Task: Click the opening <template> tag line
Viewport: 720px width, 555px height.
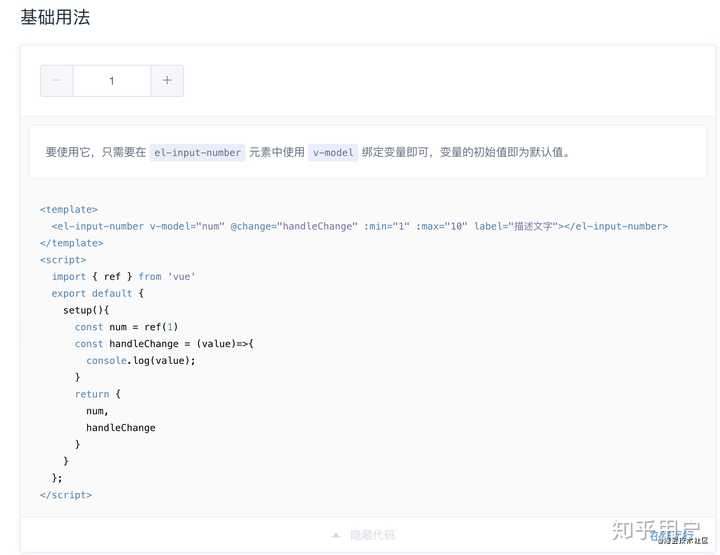Action: point(69,209)
